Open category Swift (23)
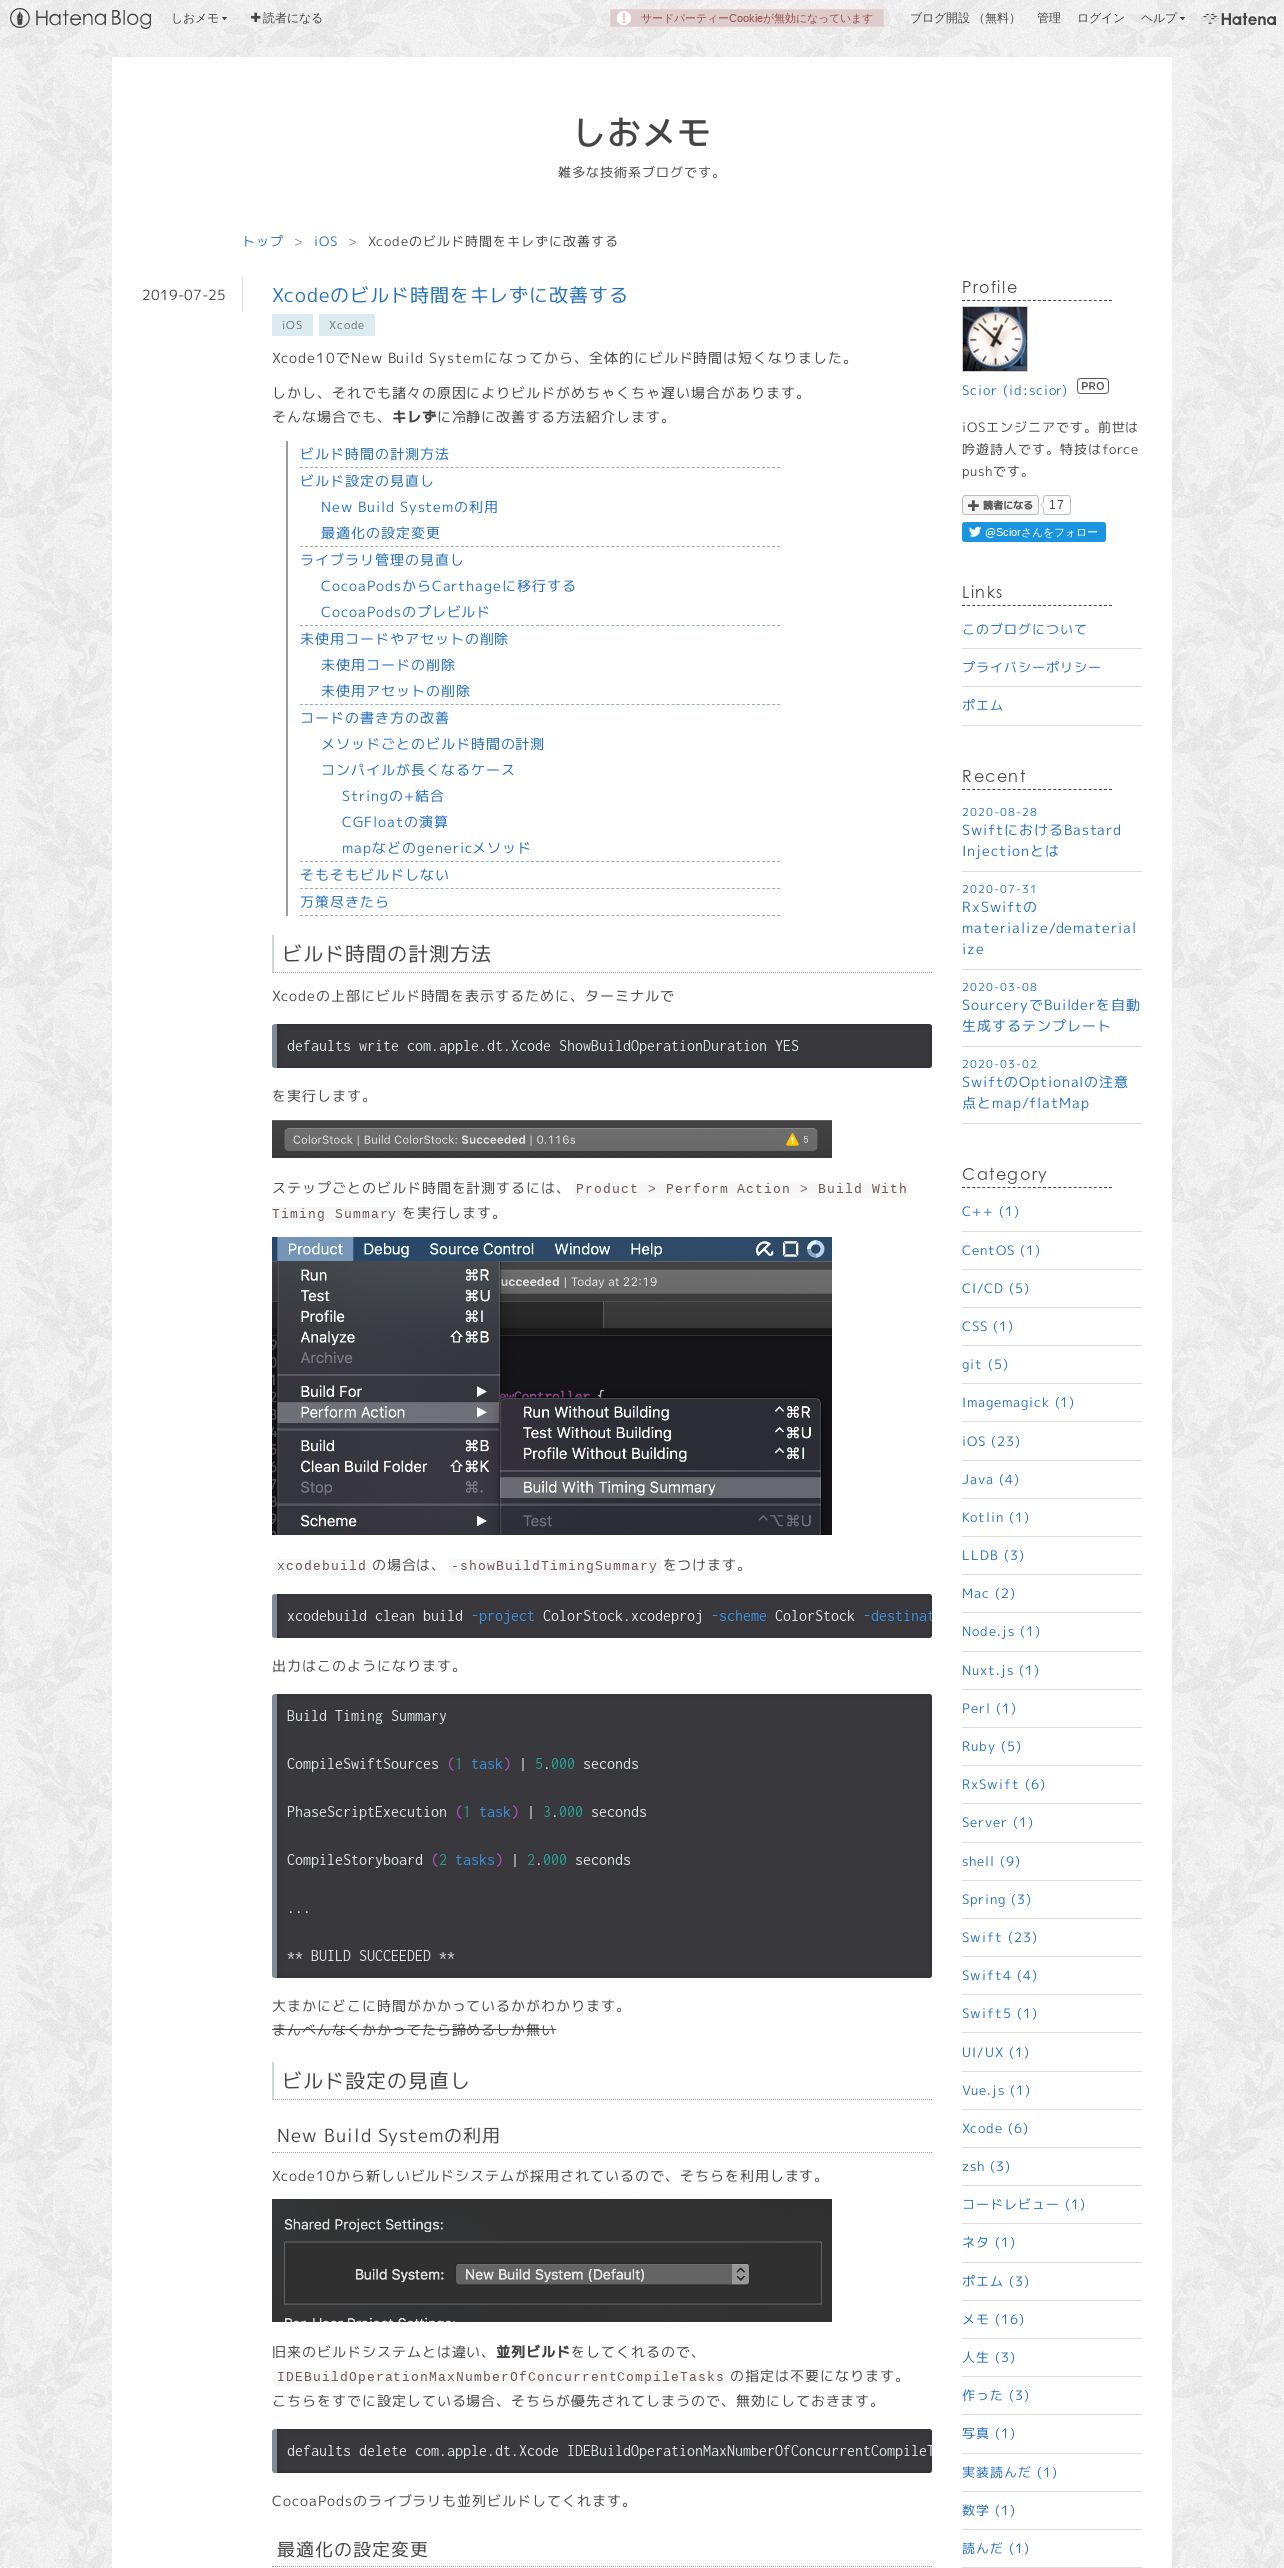1284x2568 pixels. tap(999, 1937)
